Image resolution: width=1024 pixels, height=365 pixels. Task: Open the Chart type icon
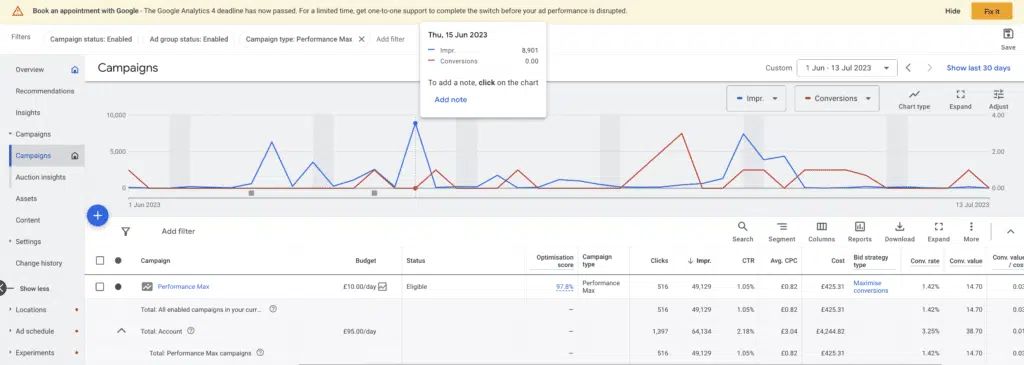[914, 95]
